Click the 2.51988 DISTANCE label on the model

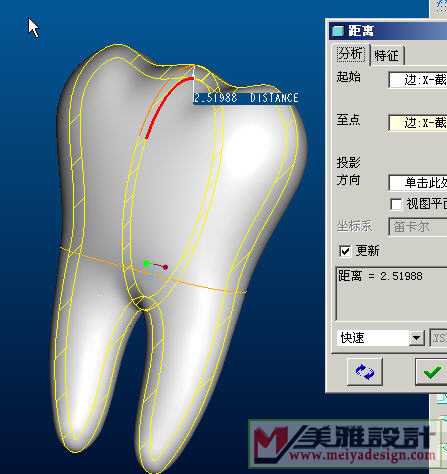tap(246, 98)
